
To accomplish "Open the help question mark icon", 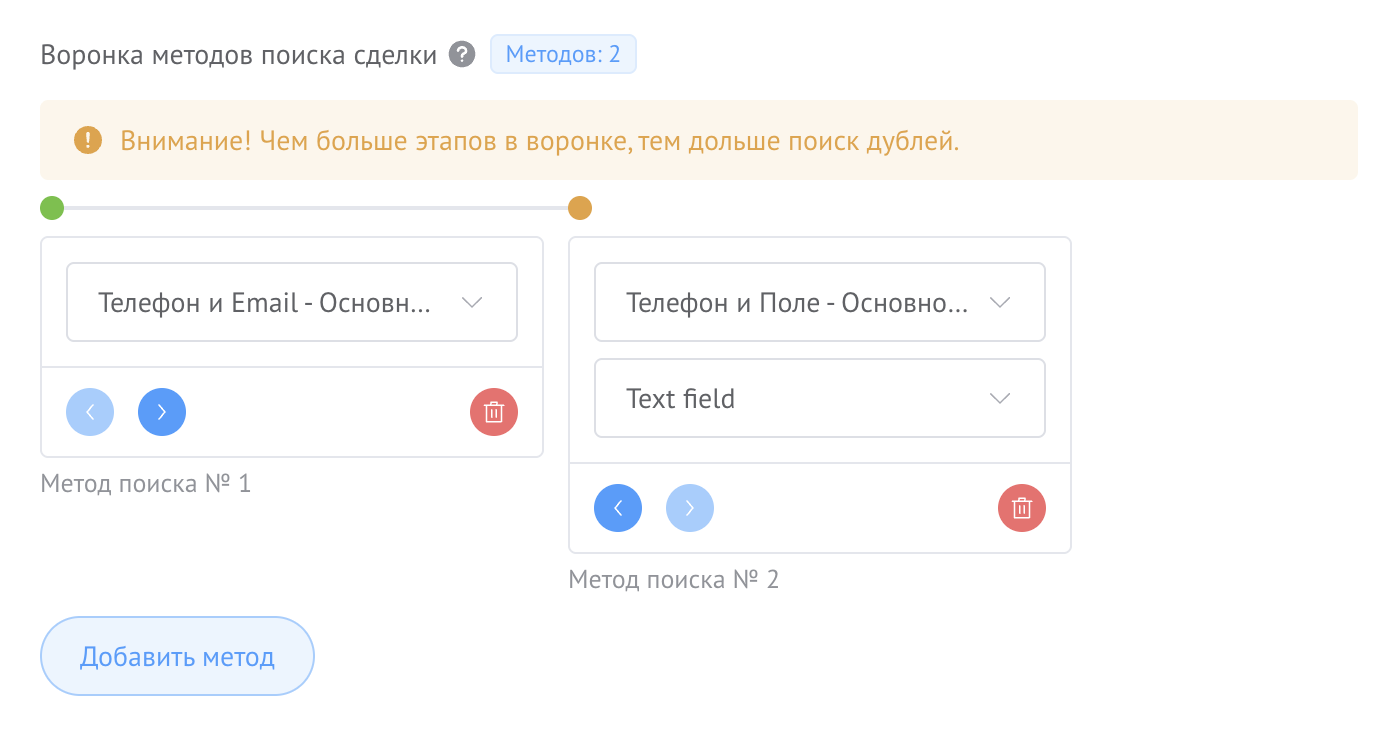I will [461, 54].
